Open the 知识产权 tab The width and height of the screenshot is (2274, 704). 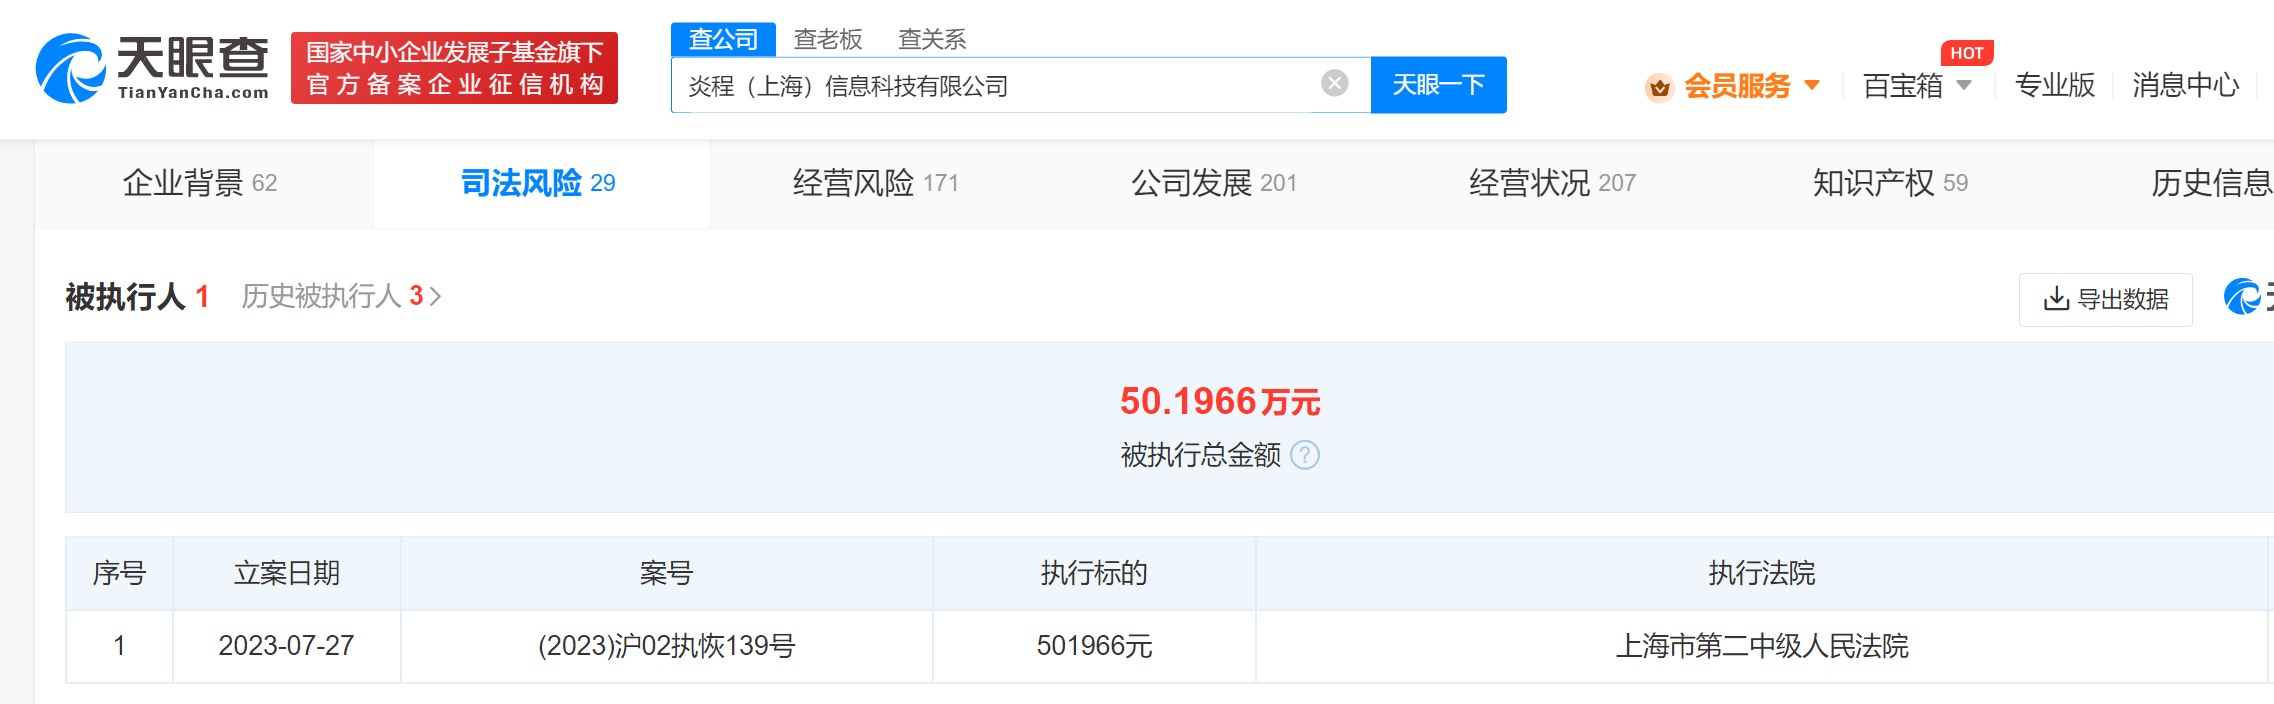click(1890, 183)
